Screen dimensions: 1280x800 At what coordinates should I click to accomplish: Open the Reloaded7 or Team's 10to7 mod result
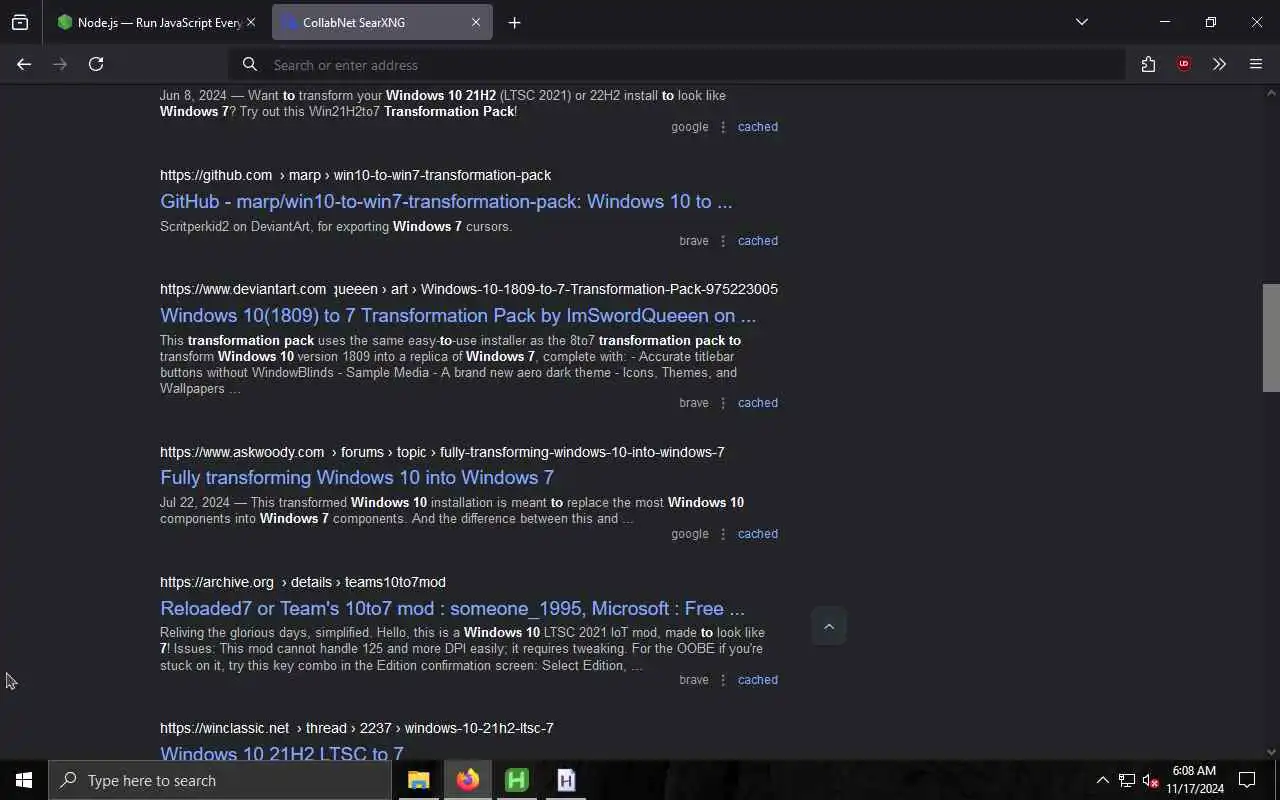[452, 608]
